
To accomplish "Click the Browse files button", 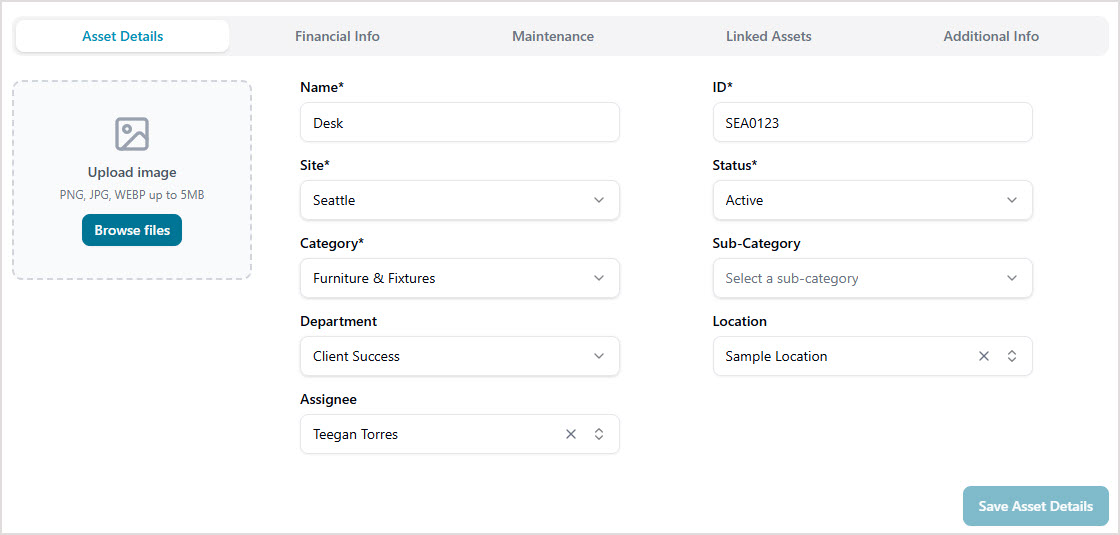I will click(132, 230).
